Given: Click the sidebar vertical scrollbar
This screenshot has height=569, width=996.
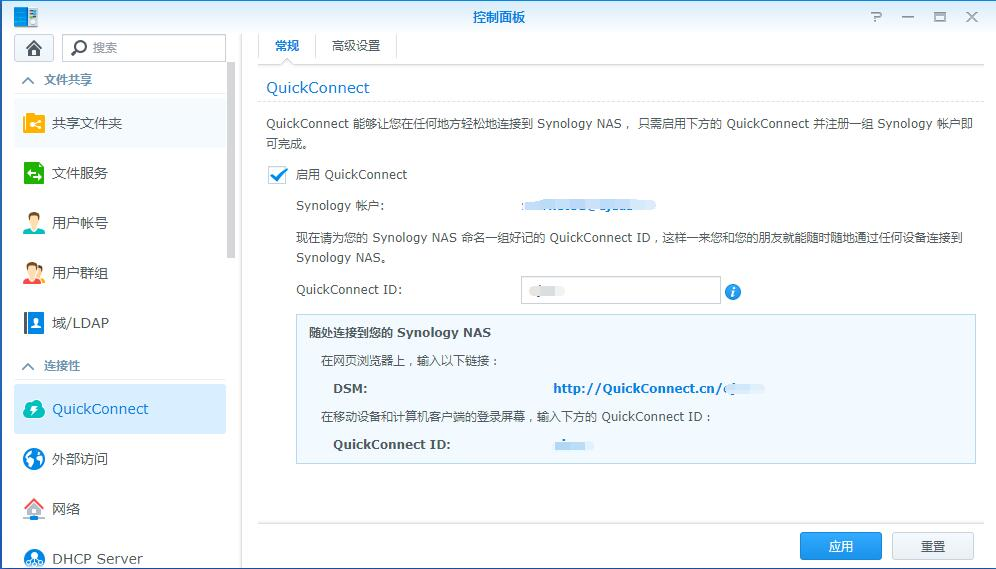Looking at the screenshot, I should click(x=231, y=160).
